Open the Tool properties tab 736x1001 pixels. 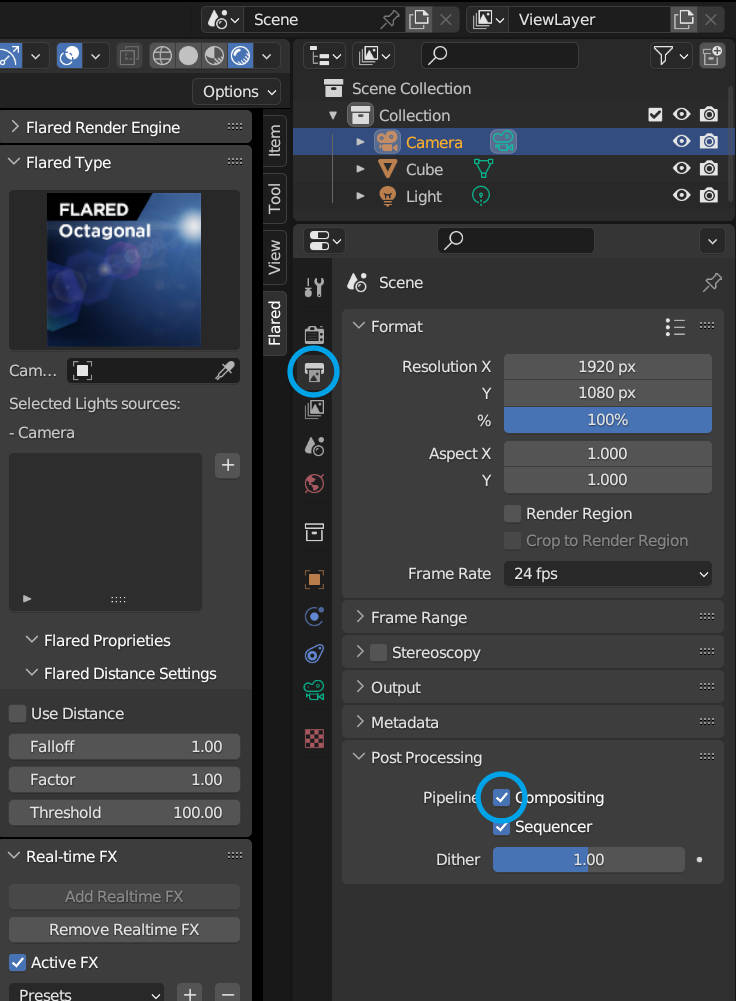(x=314, y=287)
